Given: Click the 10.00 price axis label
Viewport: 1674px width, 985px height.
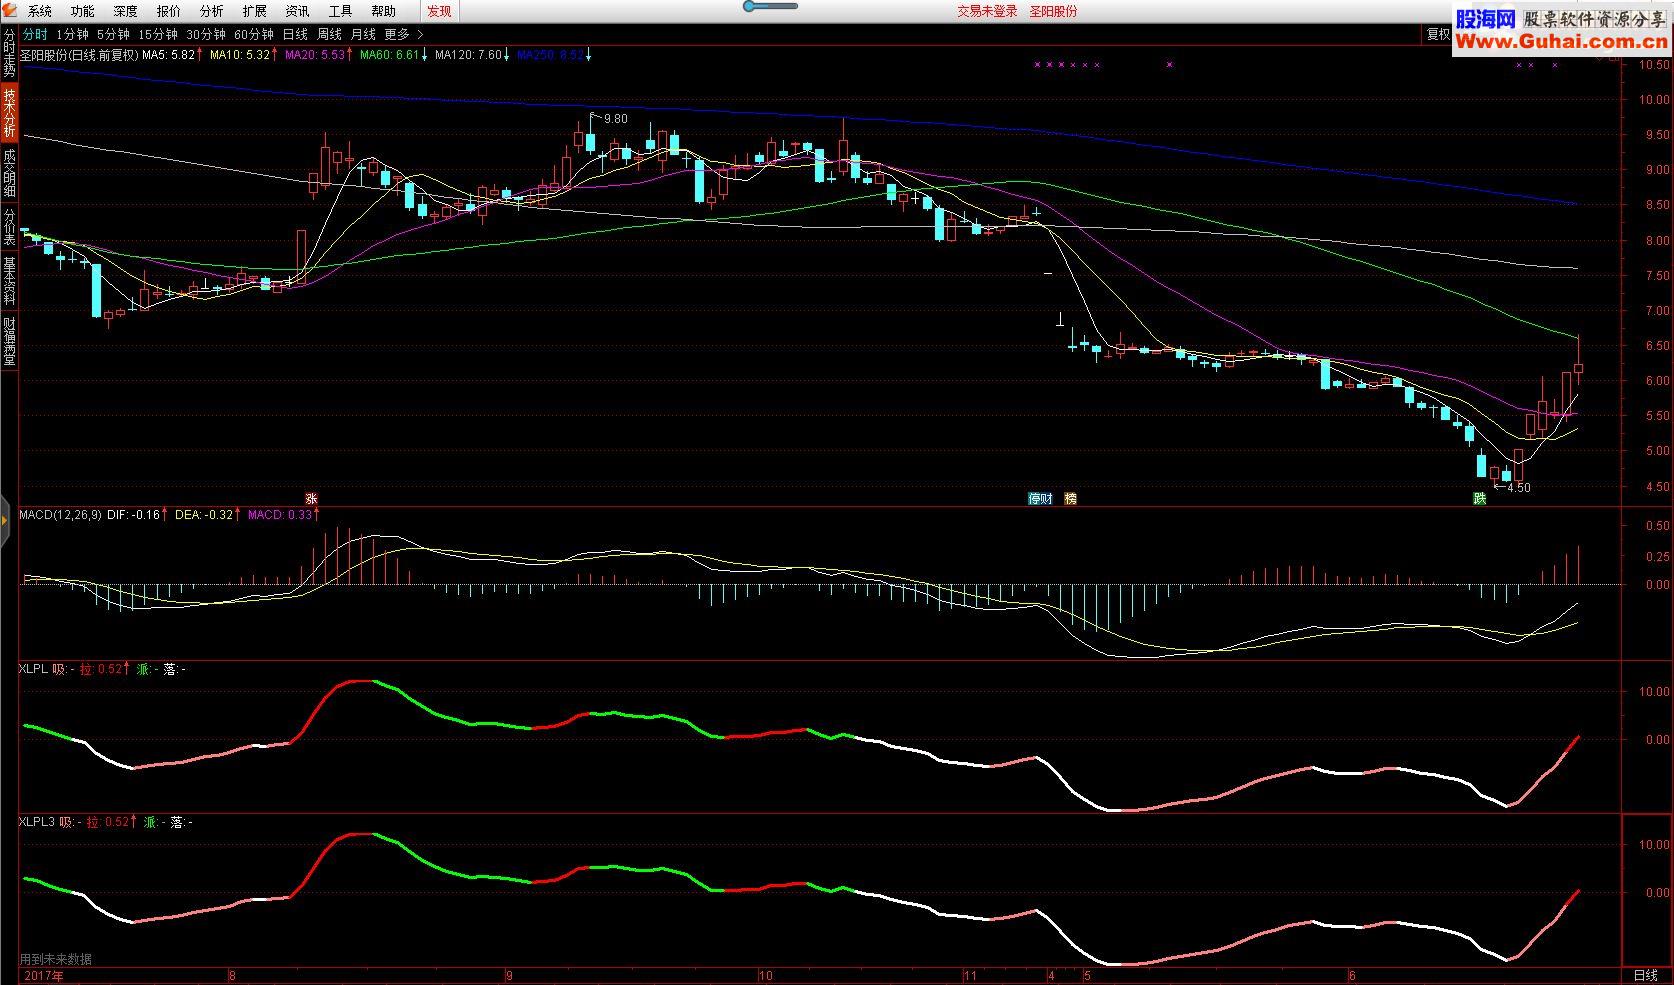Looking at the screenshot, I should 1653,100.
